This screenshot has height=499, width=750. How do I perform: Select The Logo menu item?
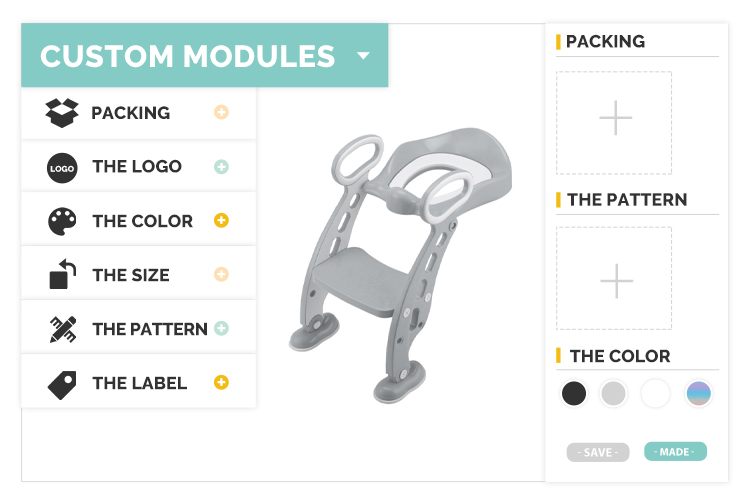tap(137, 167)
